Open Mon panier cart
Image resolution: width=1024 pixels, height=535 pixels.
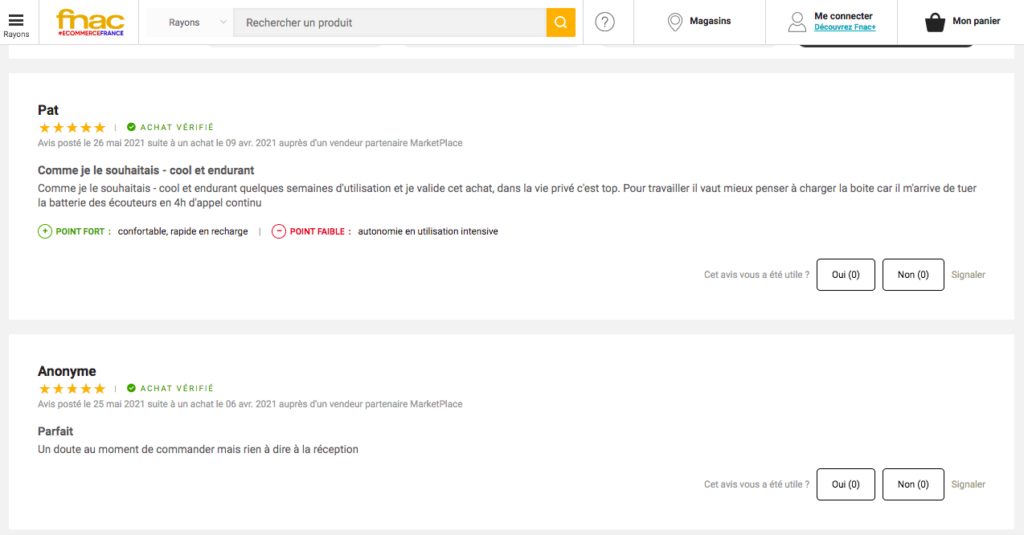(976, 21)
